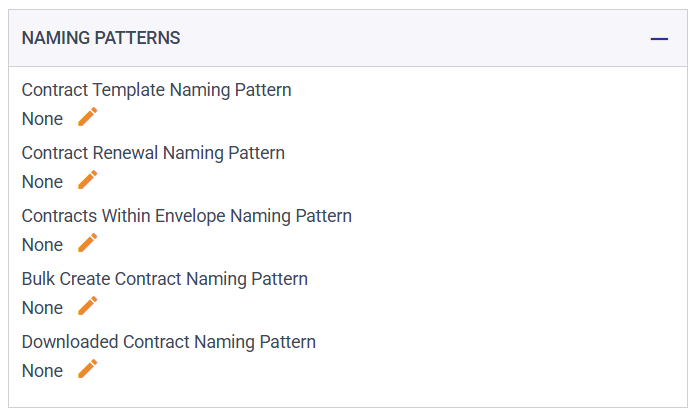
Task: Click the NAMING PATTERNS header title
Action: coord(101,38)
